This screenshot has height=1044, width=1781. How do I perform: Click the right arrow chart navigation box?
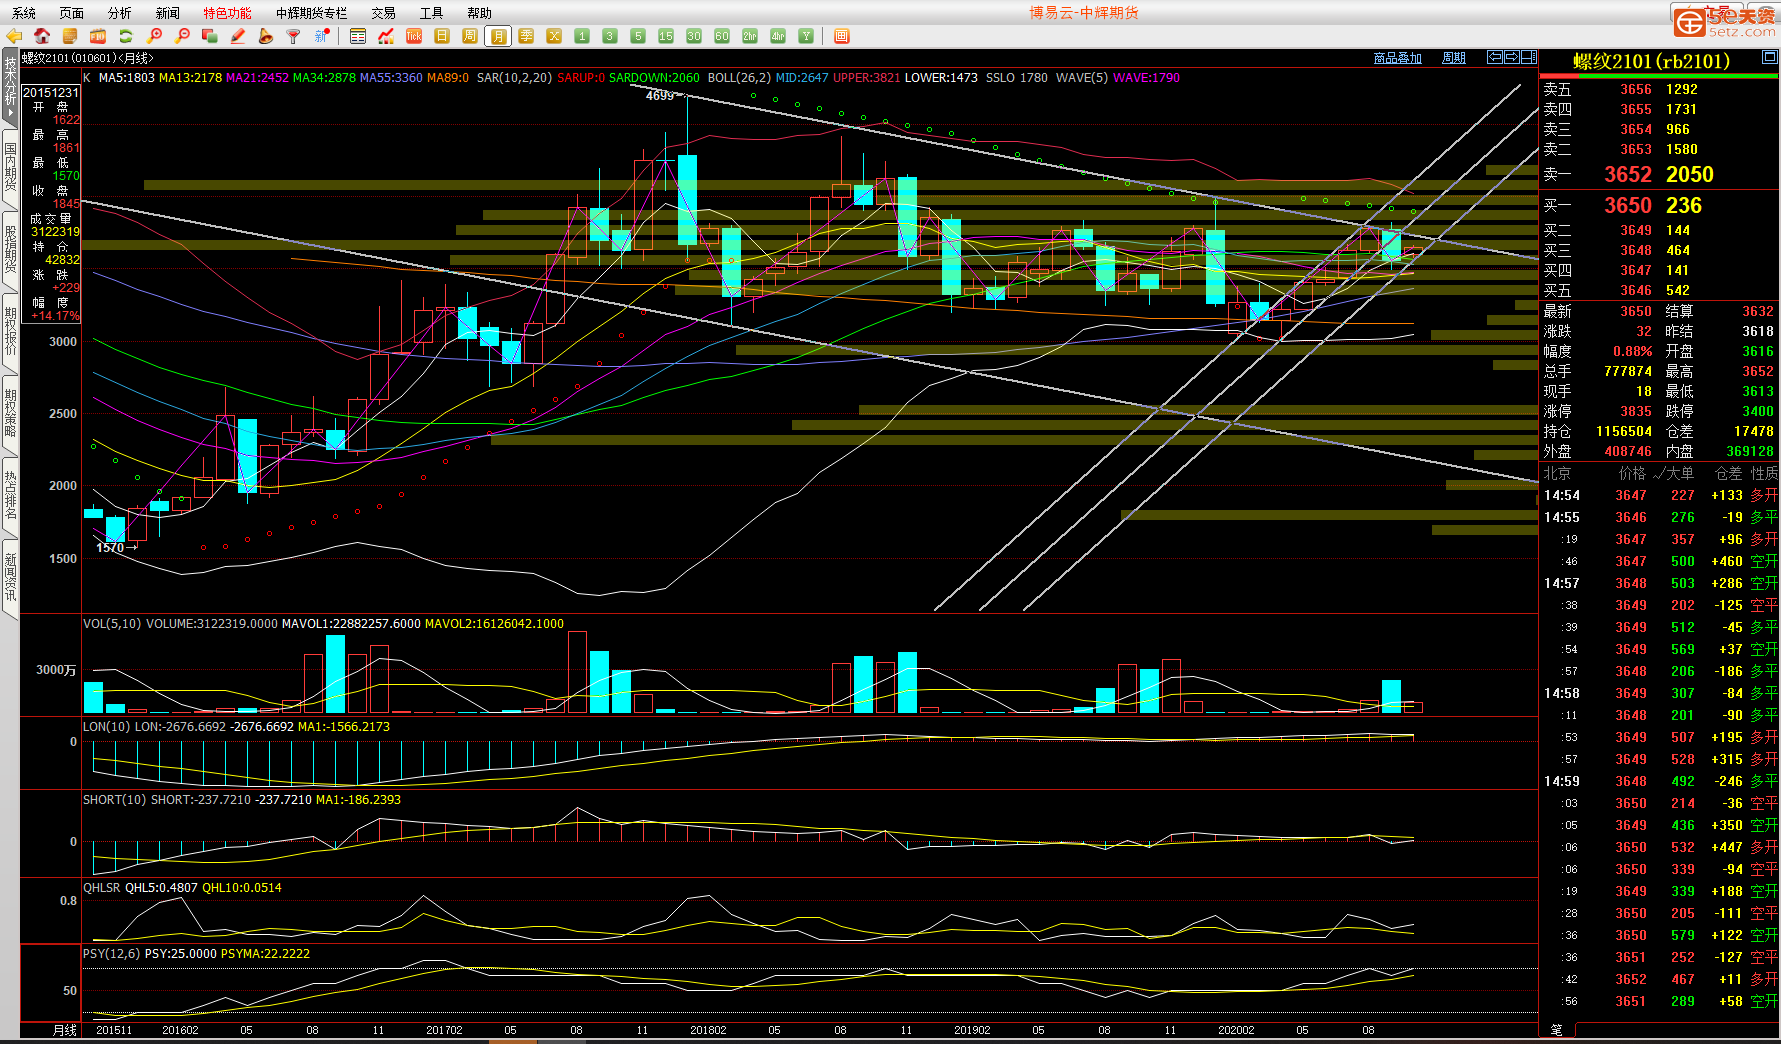pos(1512,57)
